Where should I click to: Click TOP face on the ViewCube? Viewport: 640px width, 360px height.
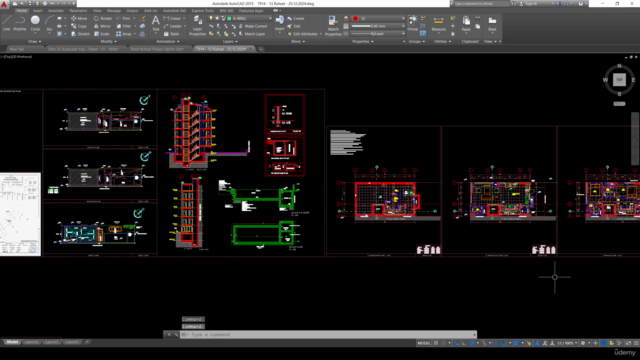[x=619, y=80]
